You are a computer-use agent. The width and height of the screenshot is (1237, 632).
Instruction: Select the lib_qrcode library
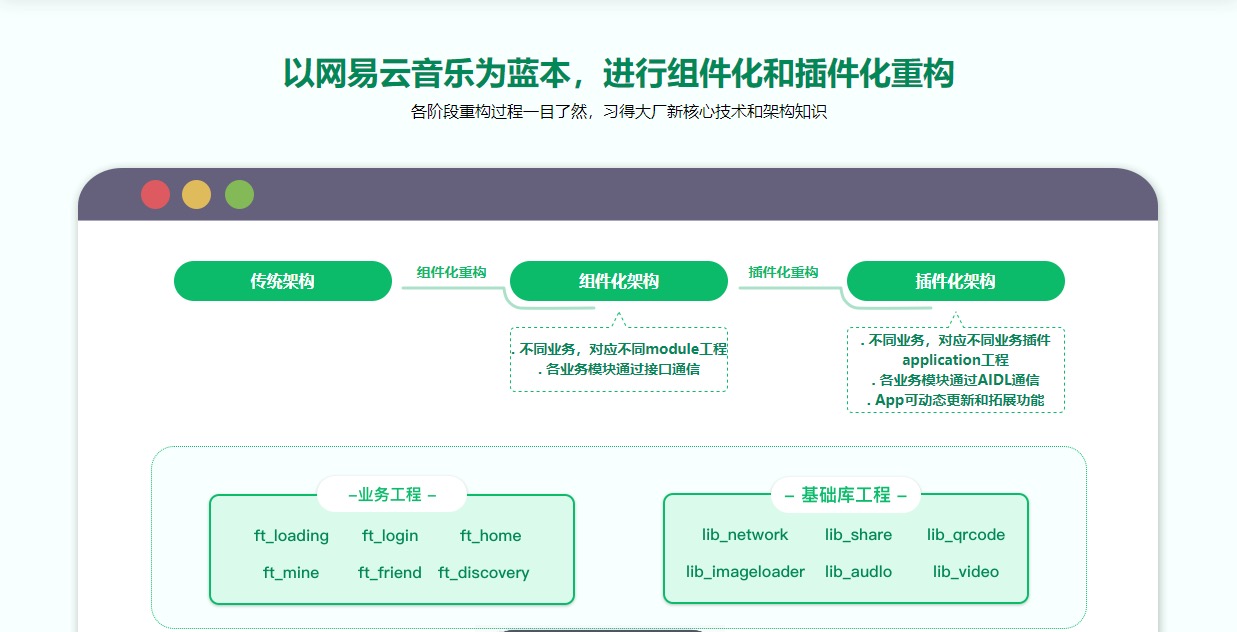tap(966, 535)
